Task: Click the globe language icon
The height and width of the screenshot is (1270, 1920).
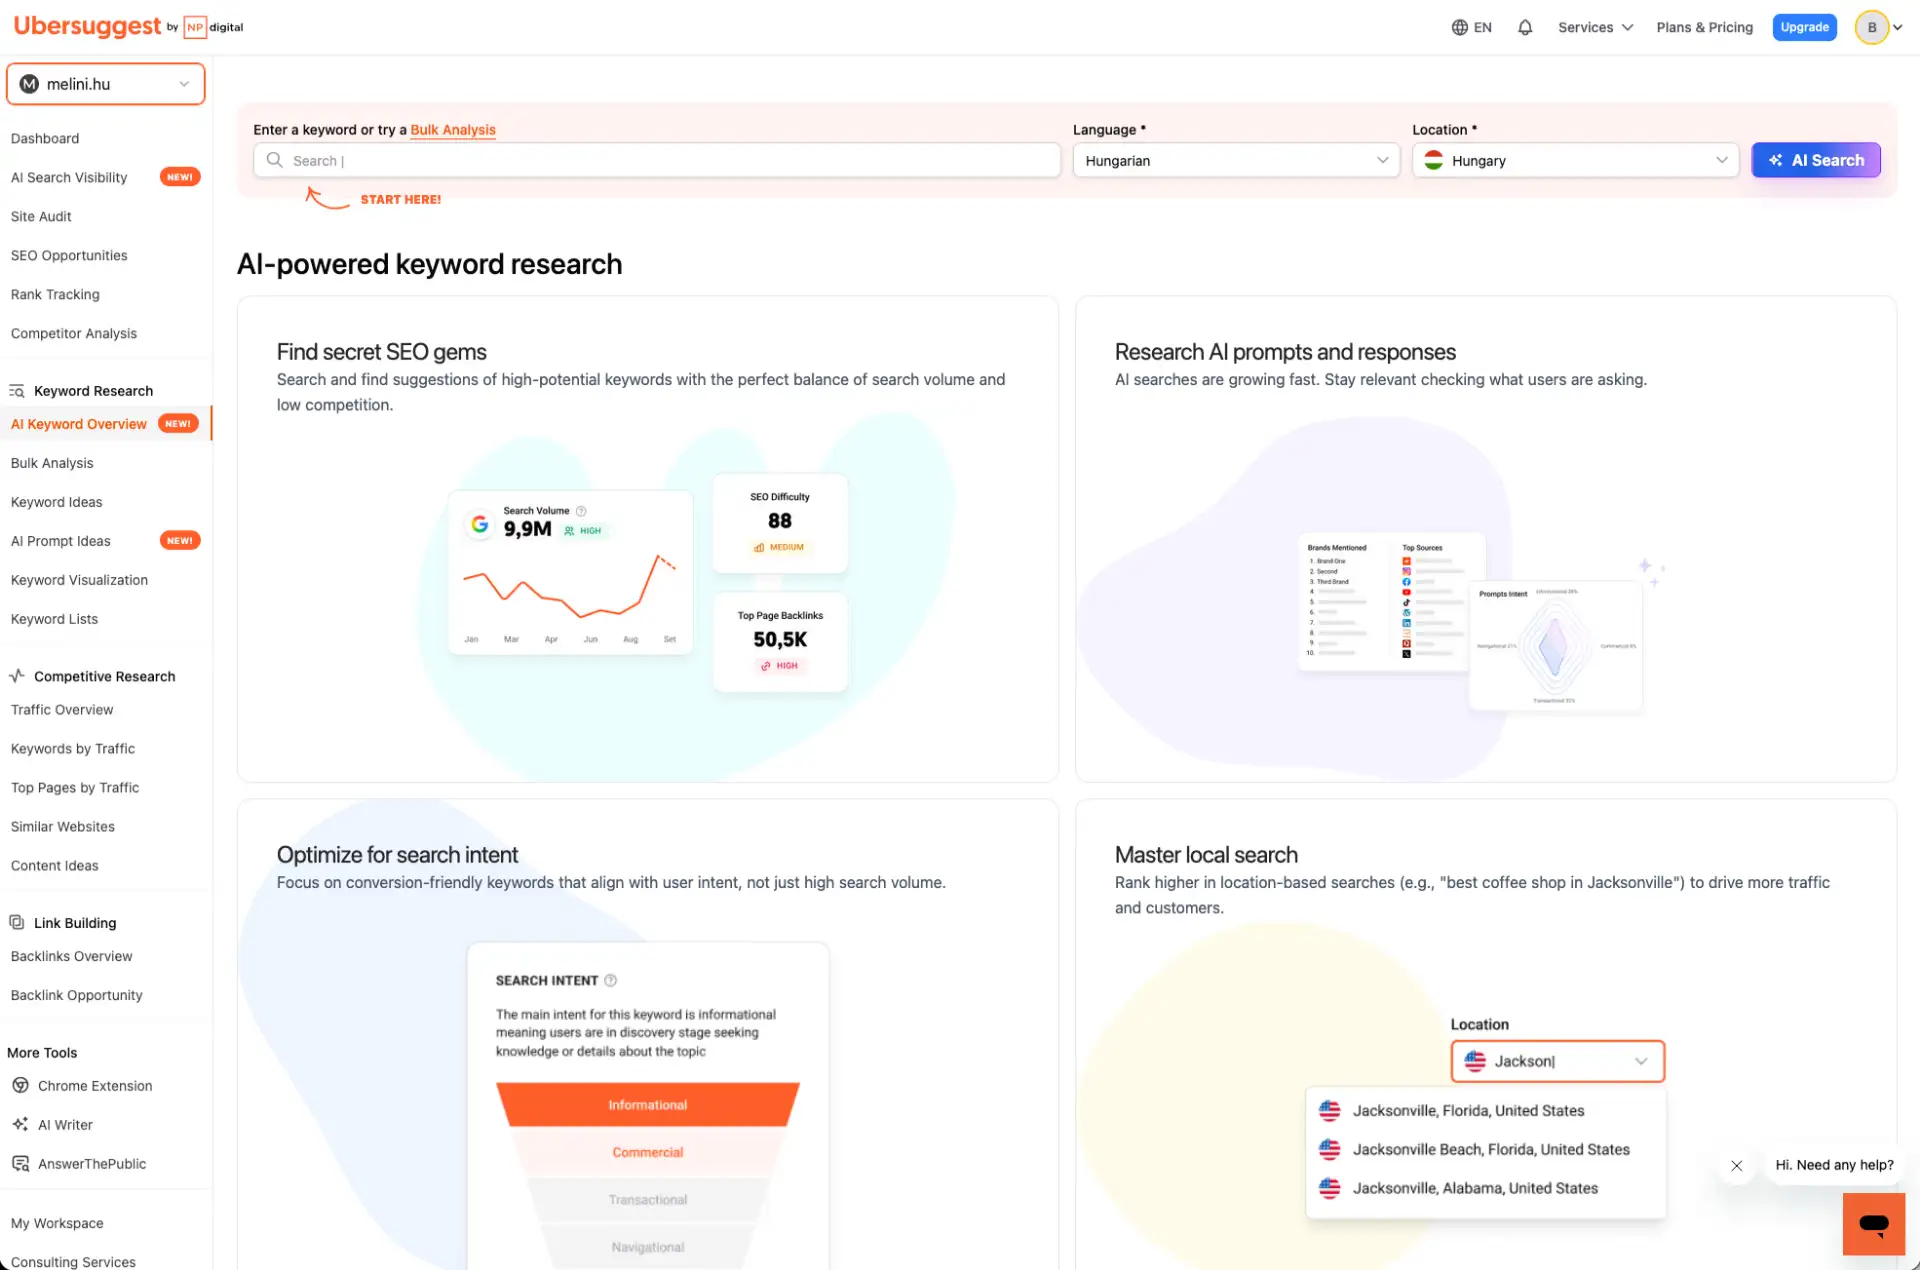Action: 1460,28
